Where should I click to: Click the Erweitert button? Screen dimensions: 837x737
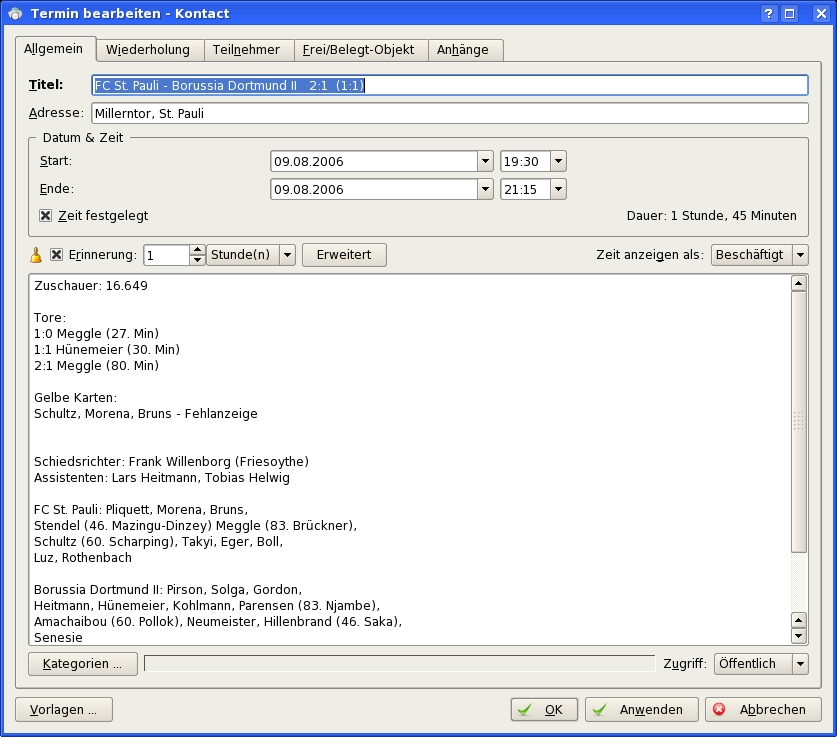(x=344, y=255)
